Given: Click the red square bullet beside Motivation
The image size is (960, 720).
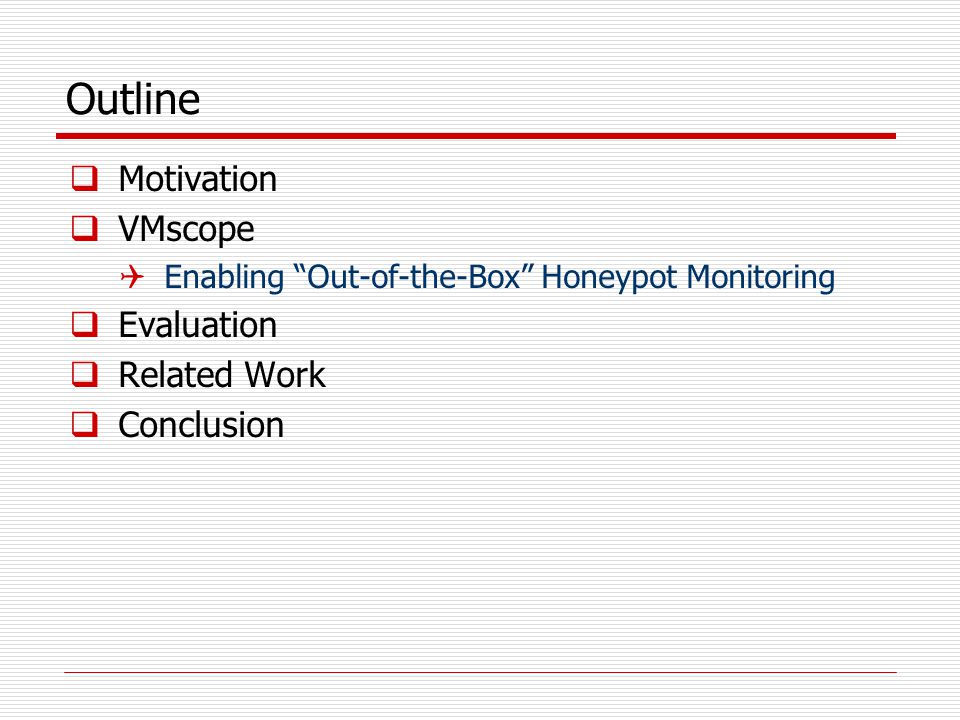Looking at the screenshot, I should tap(84, 178).
